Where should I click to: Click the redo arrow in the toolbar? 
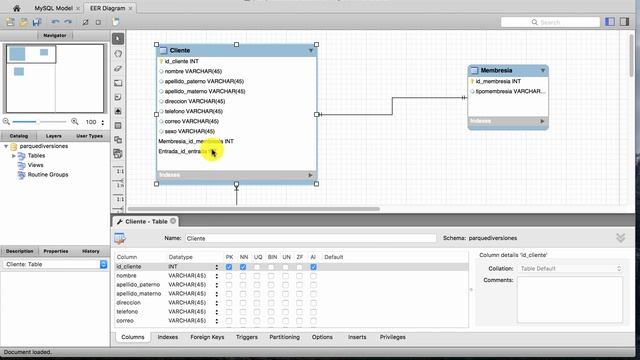(68, 22)
